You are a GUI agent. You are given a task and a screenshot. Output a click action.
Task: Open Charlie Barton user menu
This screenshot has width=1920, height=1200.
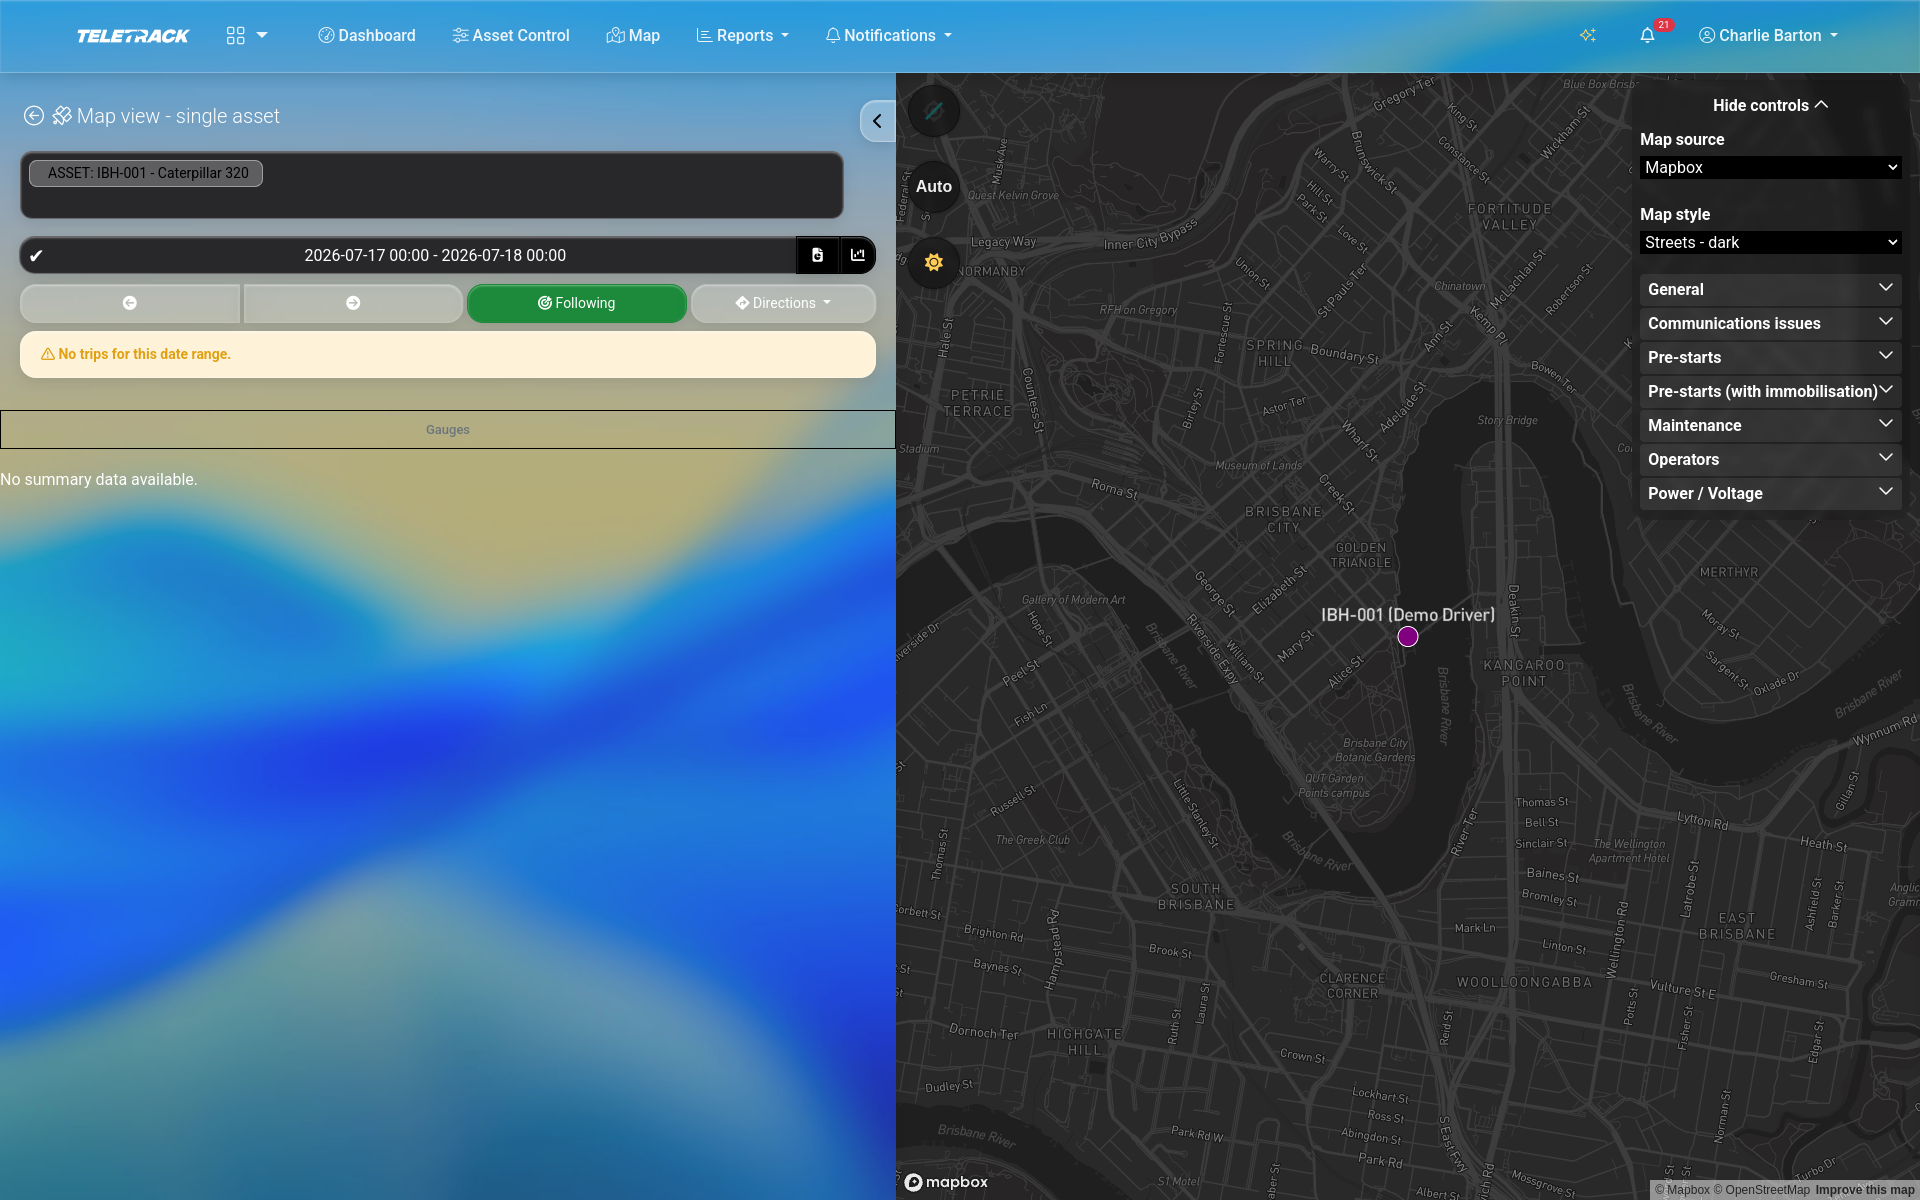[1768, 36]
